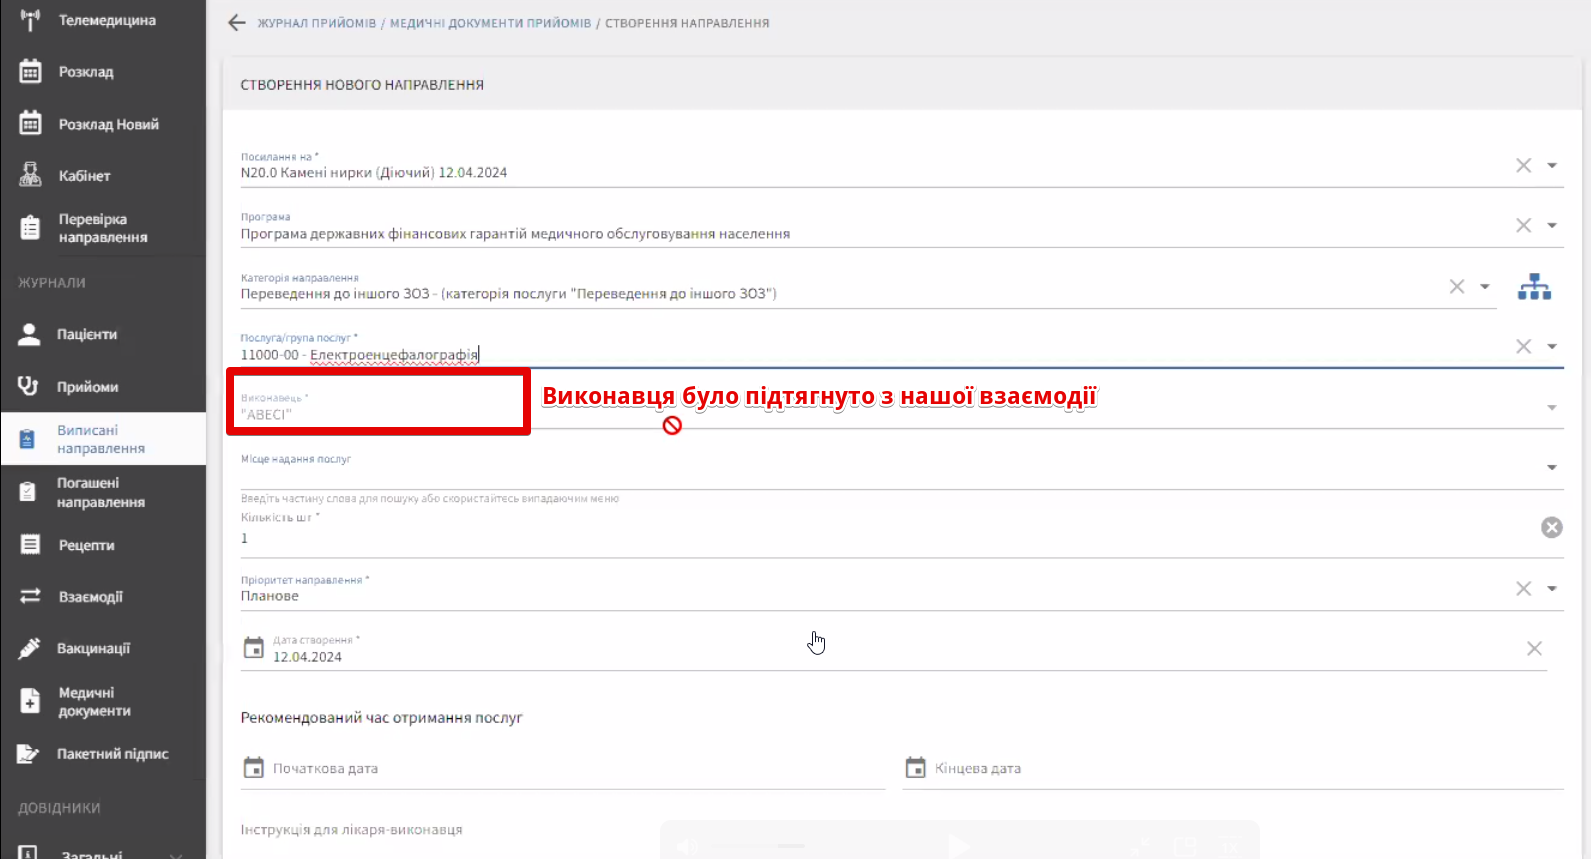1591x859 pixels.
Task: Expand the Пріоритет направлення dropdown
Action: (1551, 589)
